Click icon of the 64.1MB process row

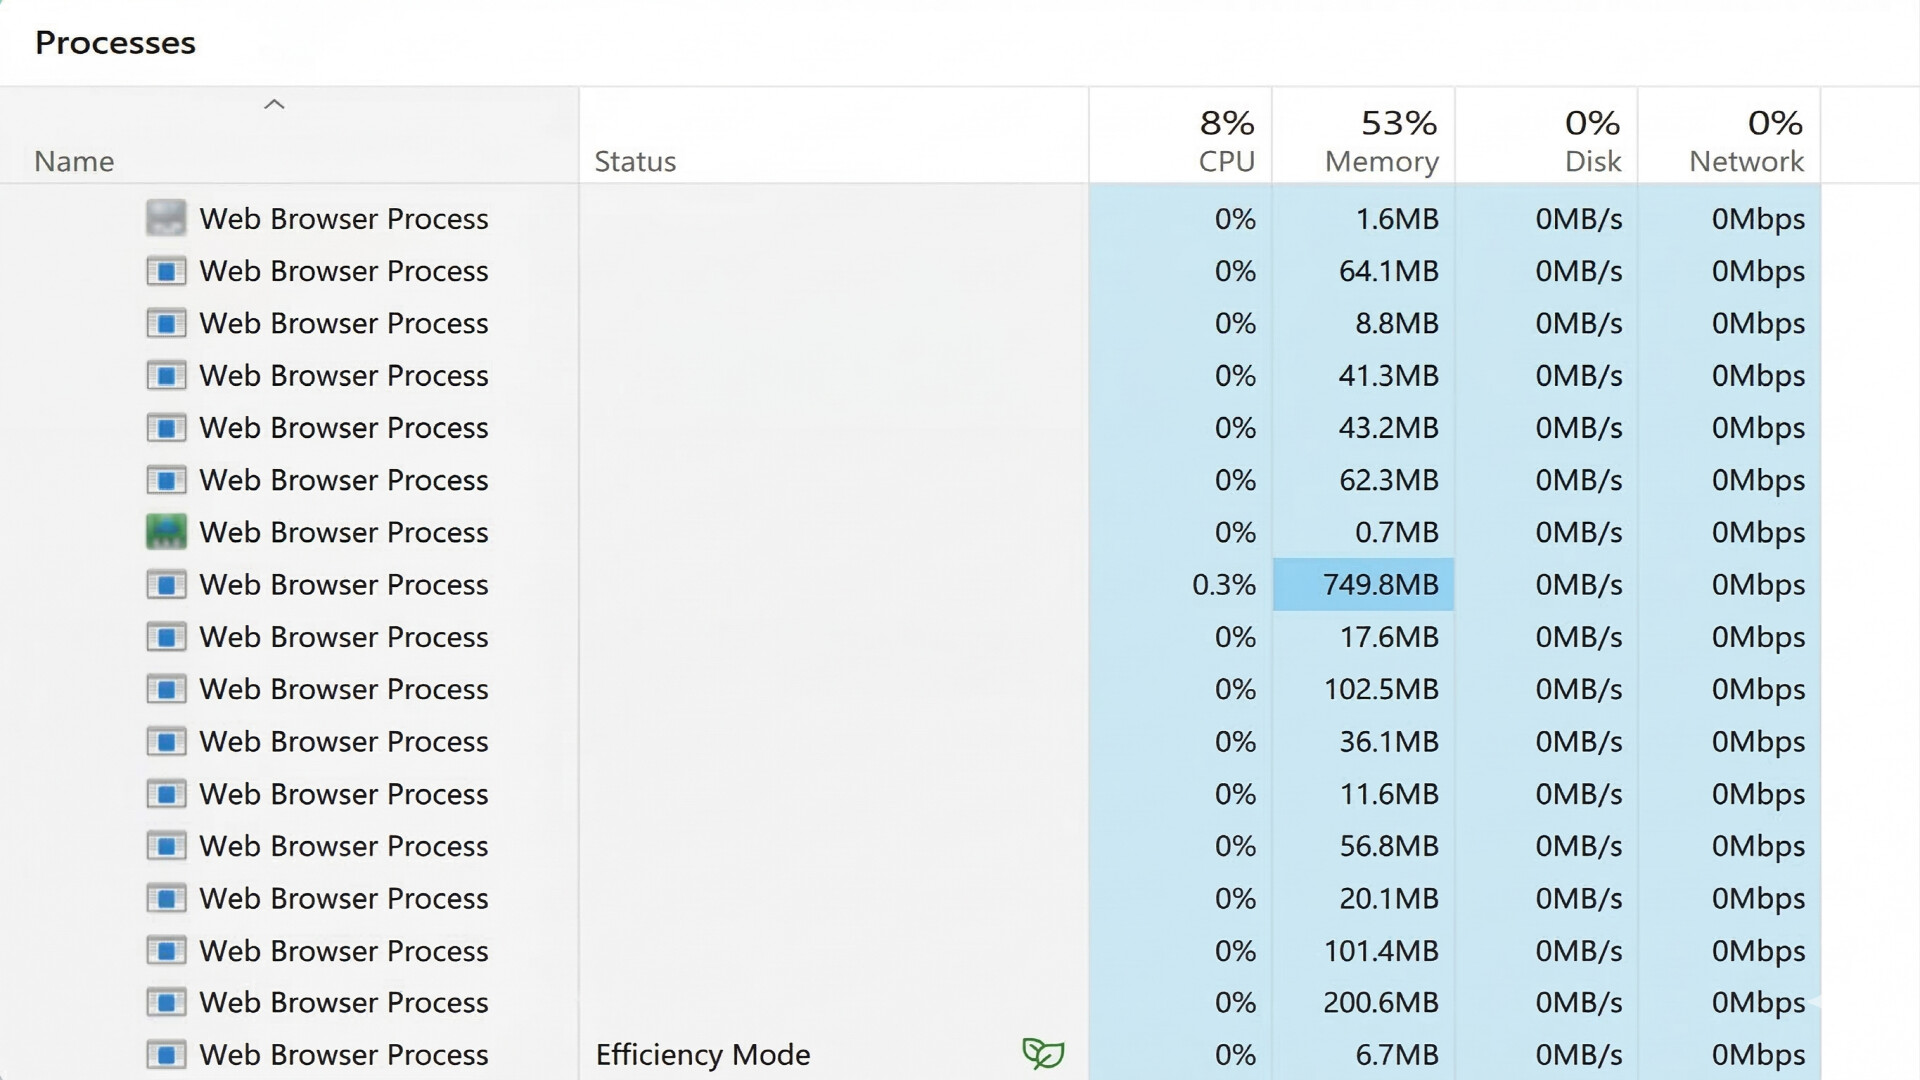(166, 271)
